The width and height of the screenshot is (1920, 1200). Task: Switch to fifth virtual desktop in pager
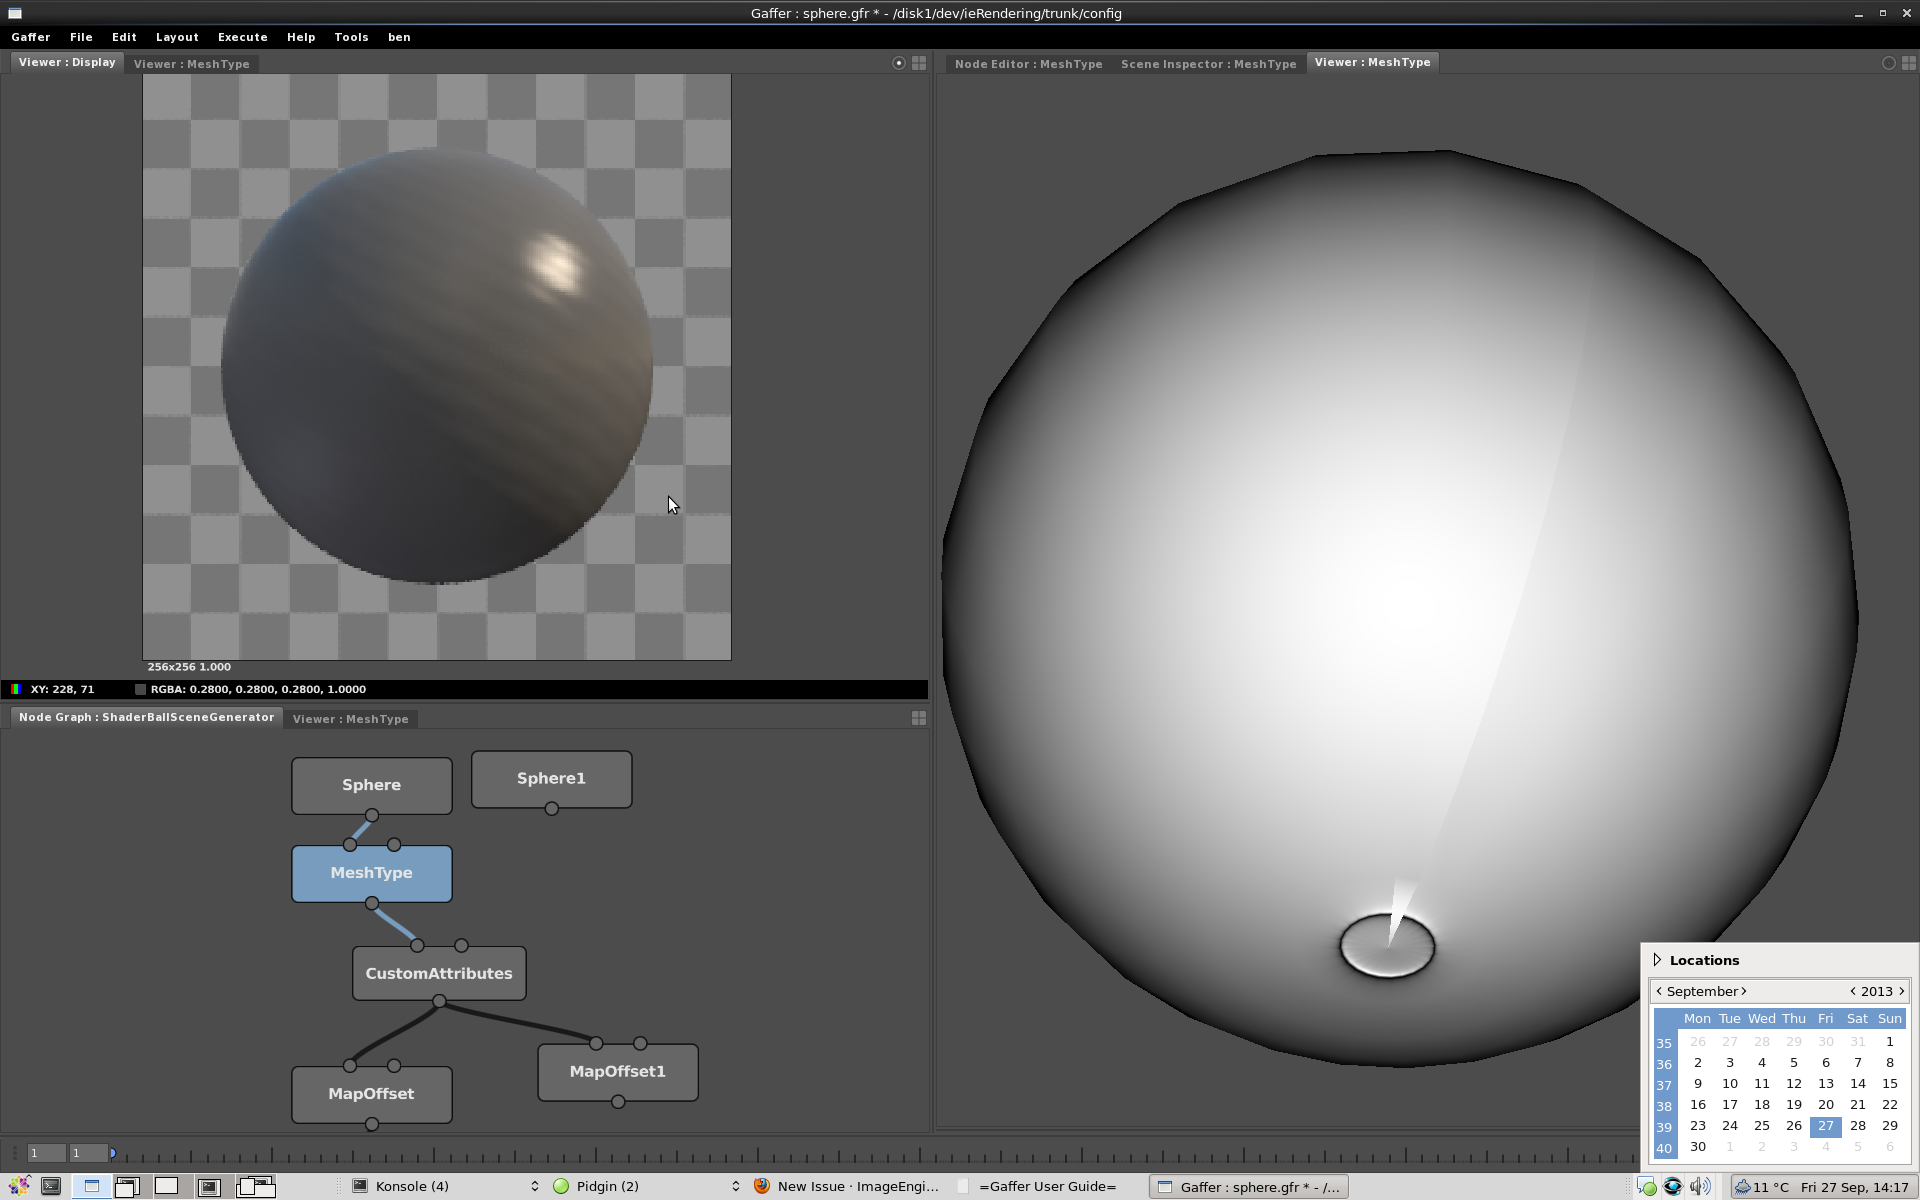pyautogui.click(x=256, y=1187)
